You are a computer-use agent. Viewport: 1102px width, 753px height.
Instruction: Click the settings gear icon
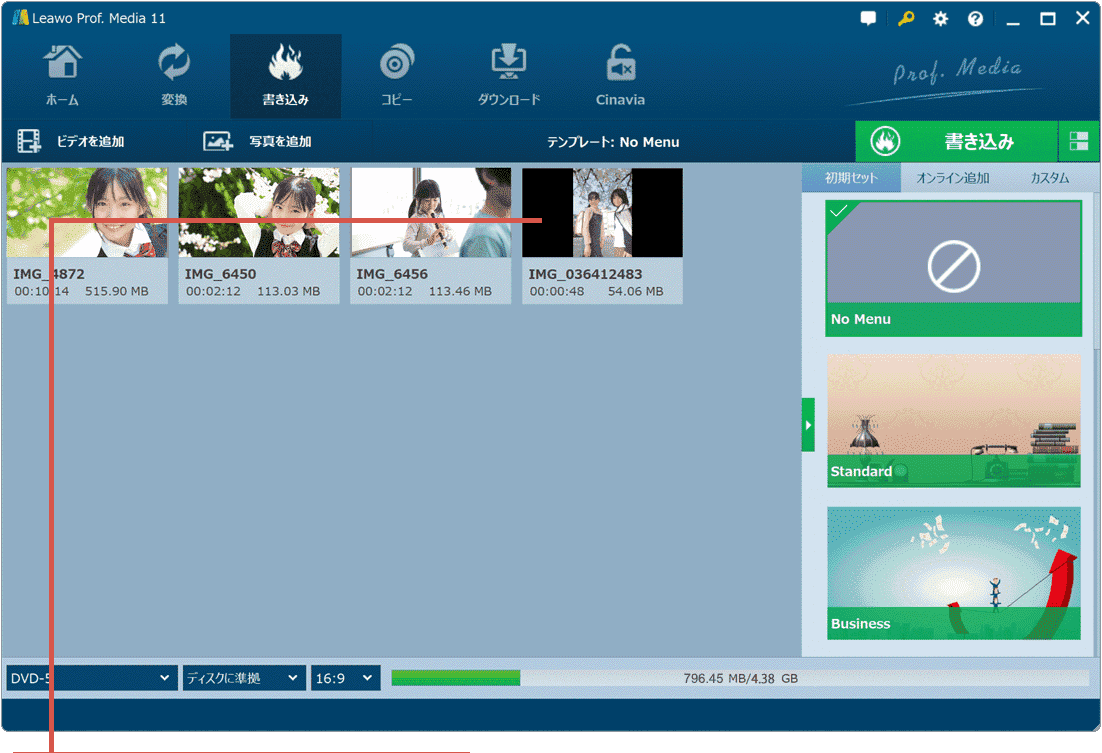940,19
